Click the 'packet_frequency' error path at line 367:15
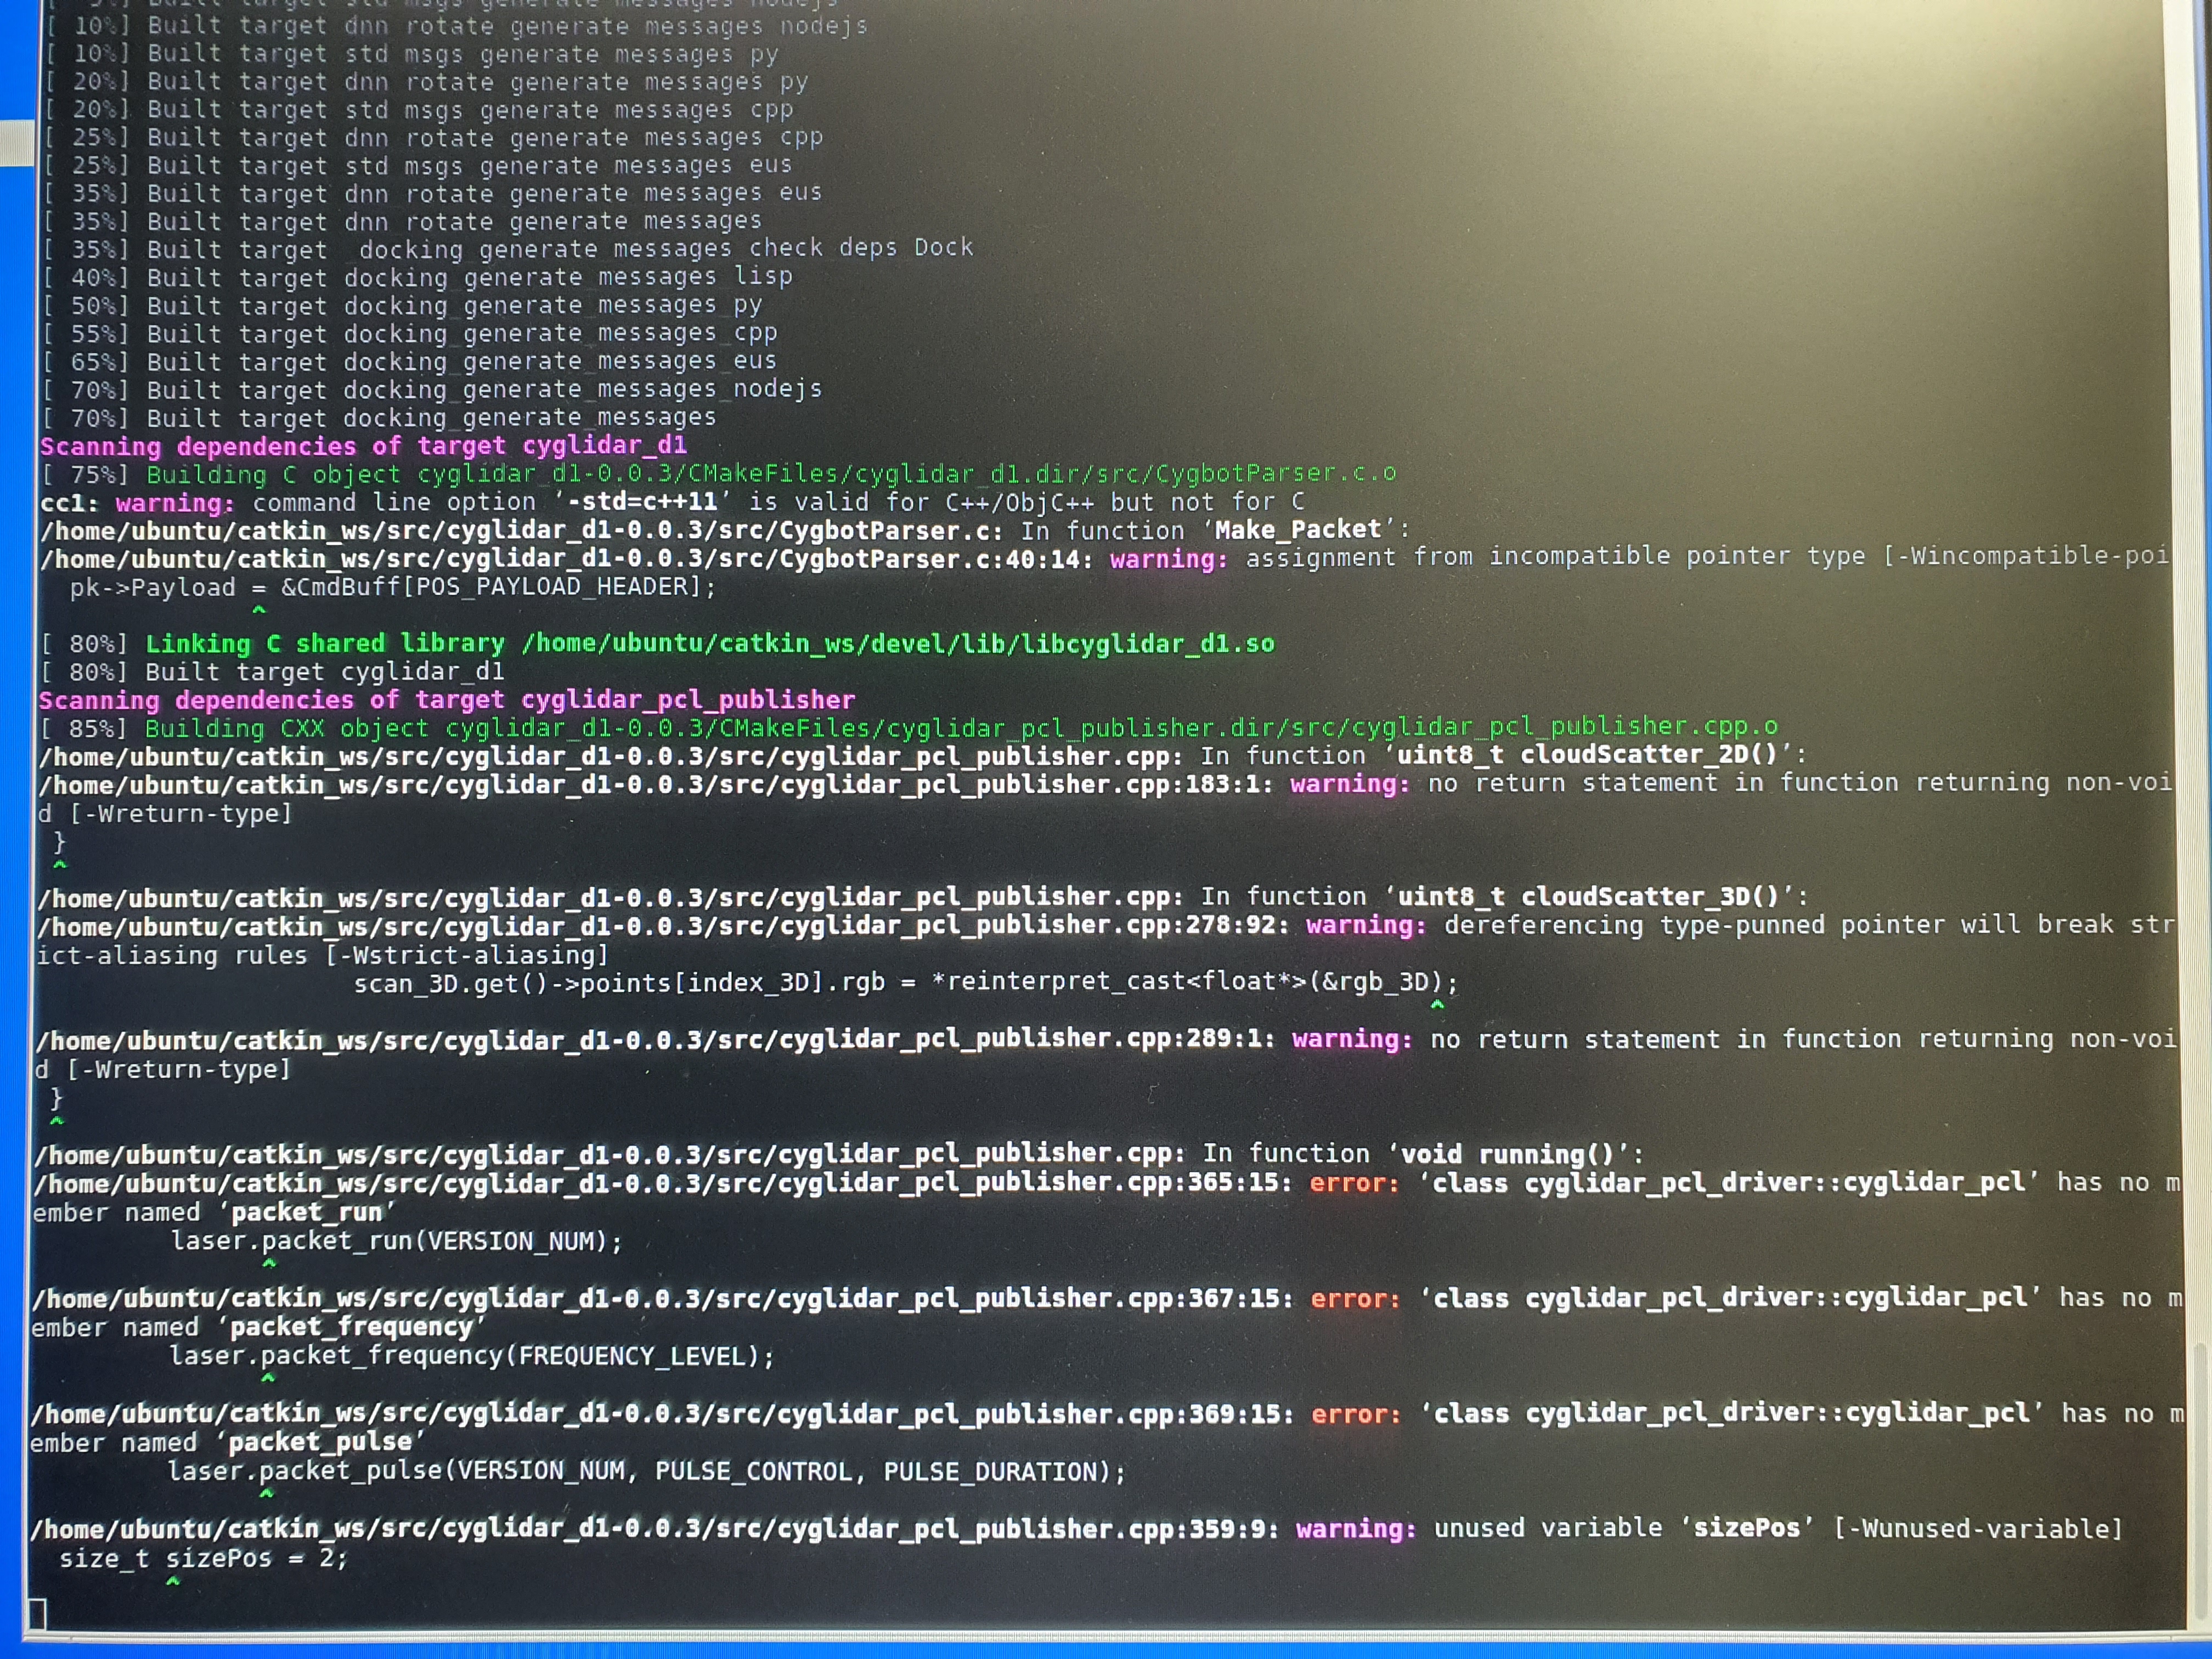 [660, 1299]
